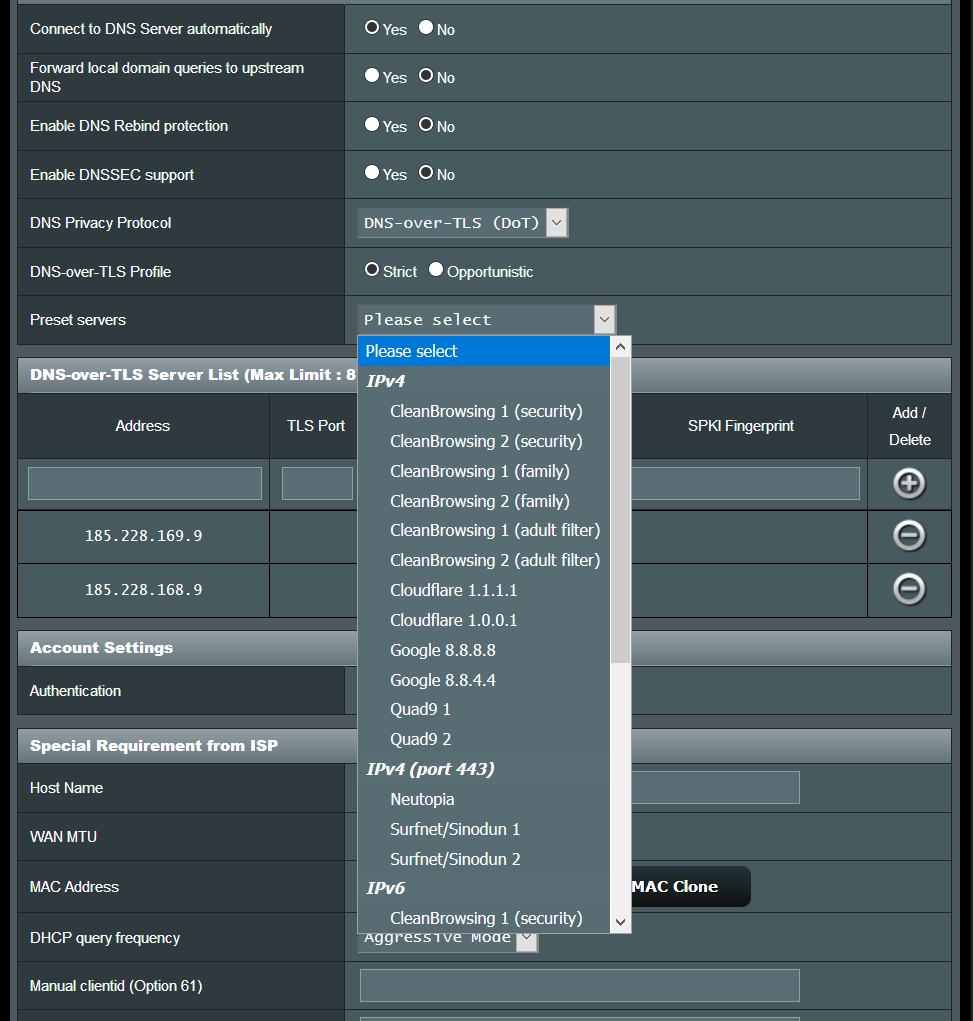The height and width of the screenshot is (1021, 973).
Task: Select Strict DNS-over-TLS profile
Action: tap(372, 270)
